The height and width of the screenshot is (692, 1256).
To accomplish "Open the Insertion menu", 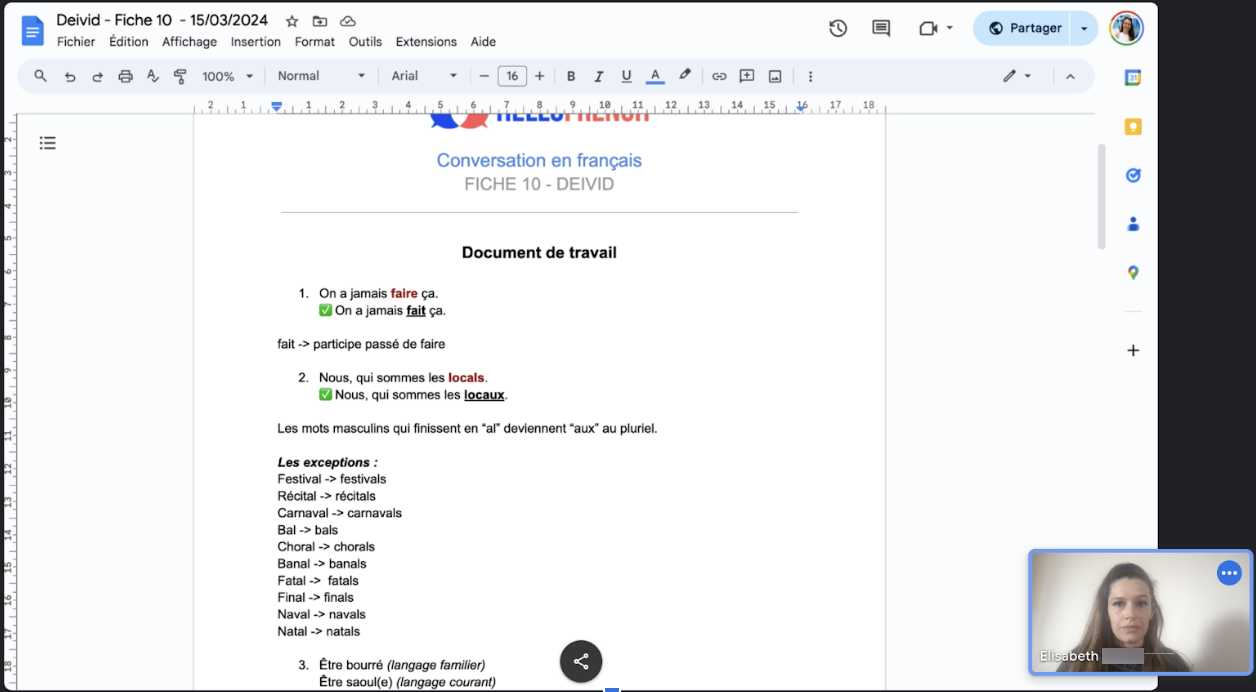I will 255,42.
